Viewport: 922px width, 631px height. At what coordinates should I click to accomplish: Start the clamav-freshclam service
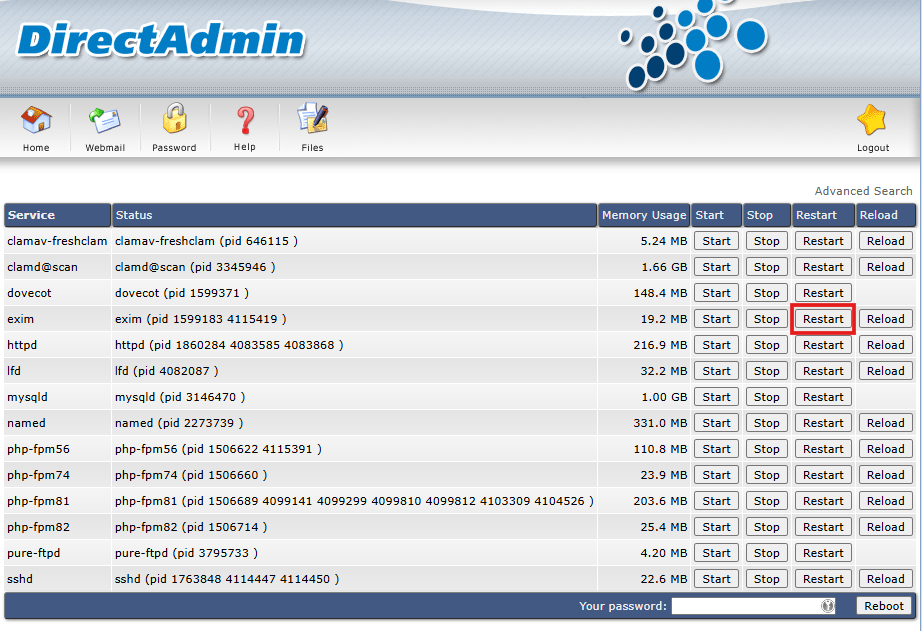click(716, 241)
